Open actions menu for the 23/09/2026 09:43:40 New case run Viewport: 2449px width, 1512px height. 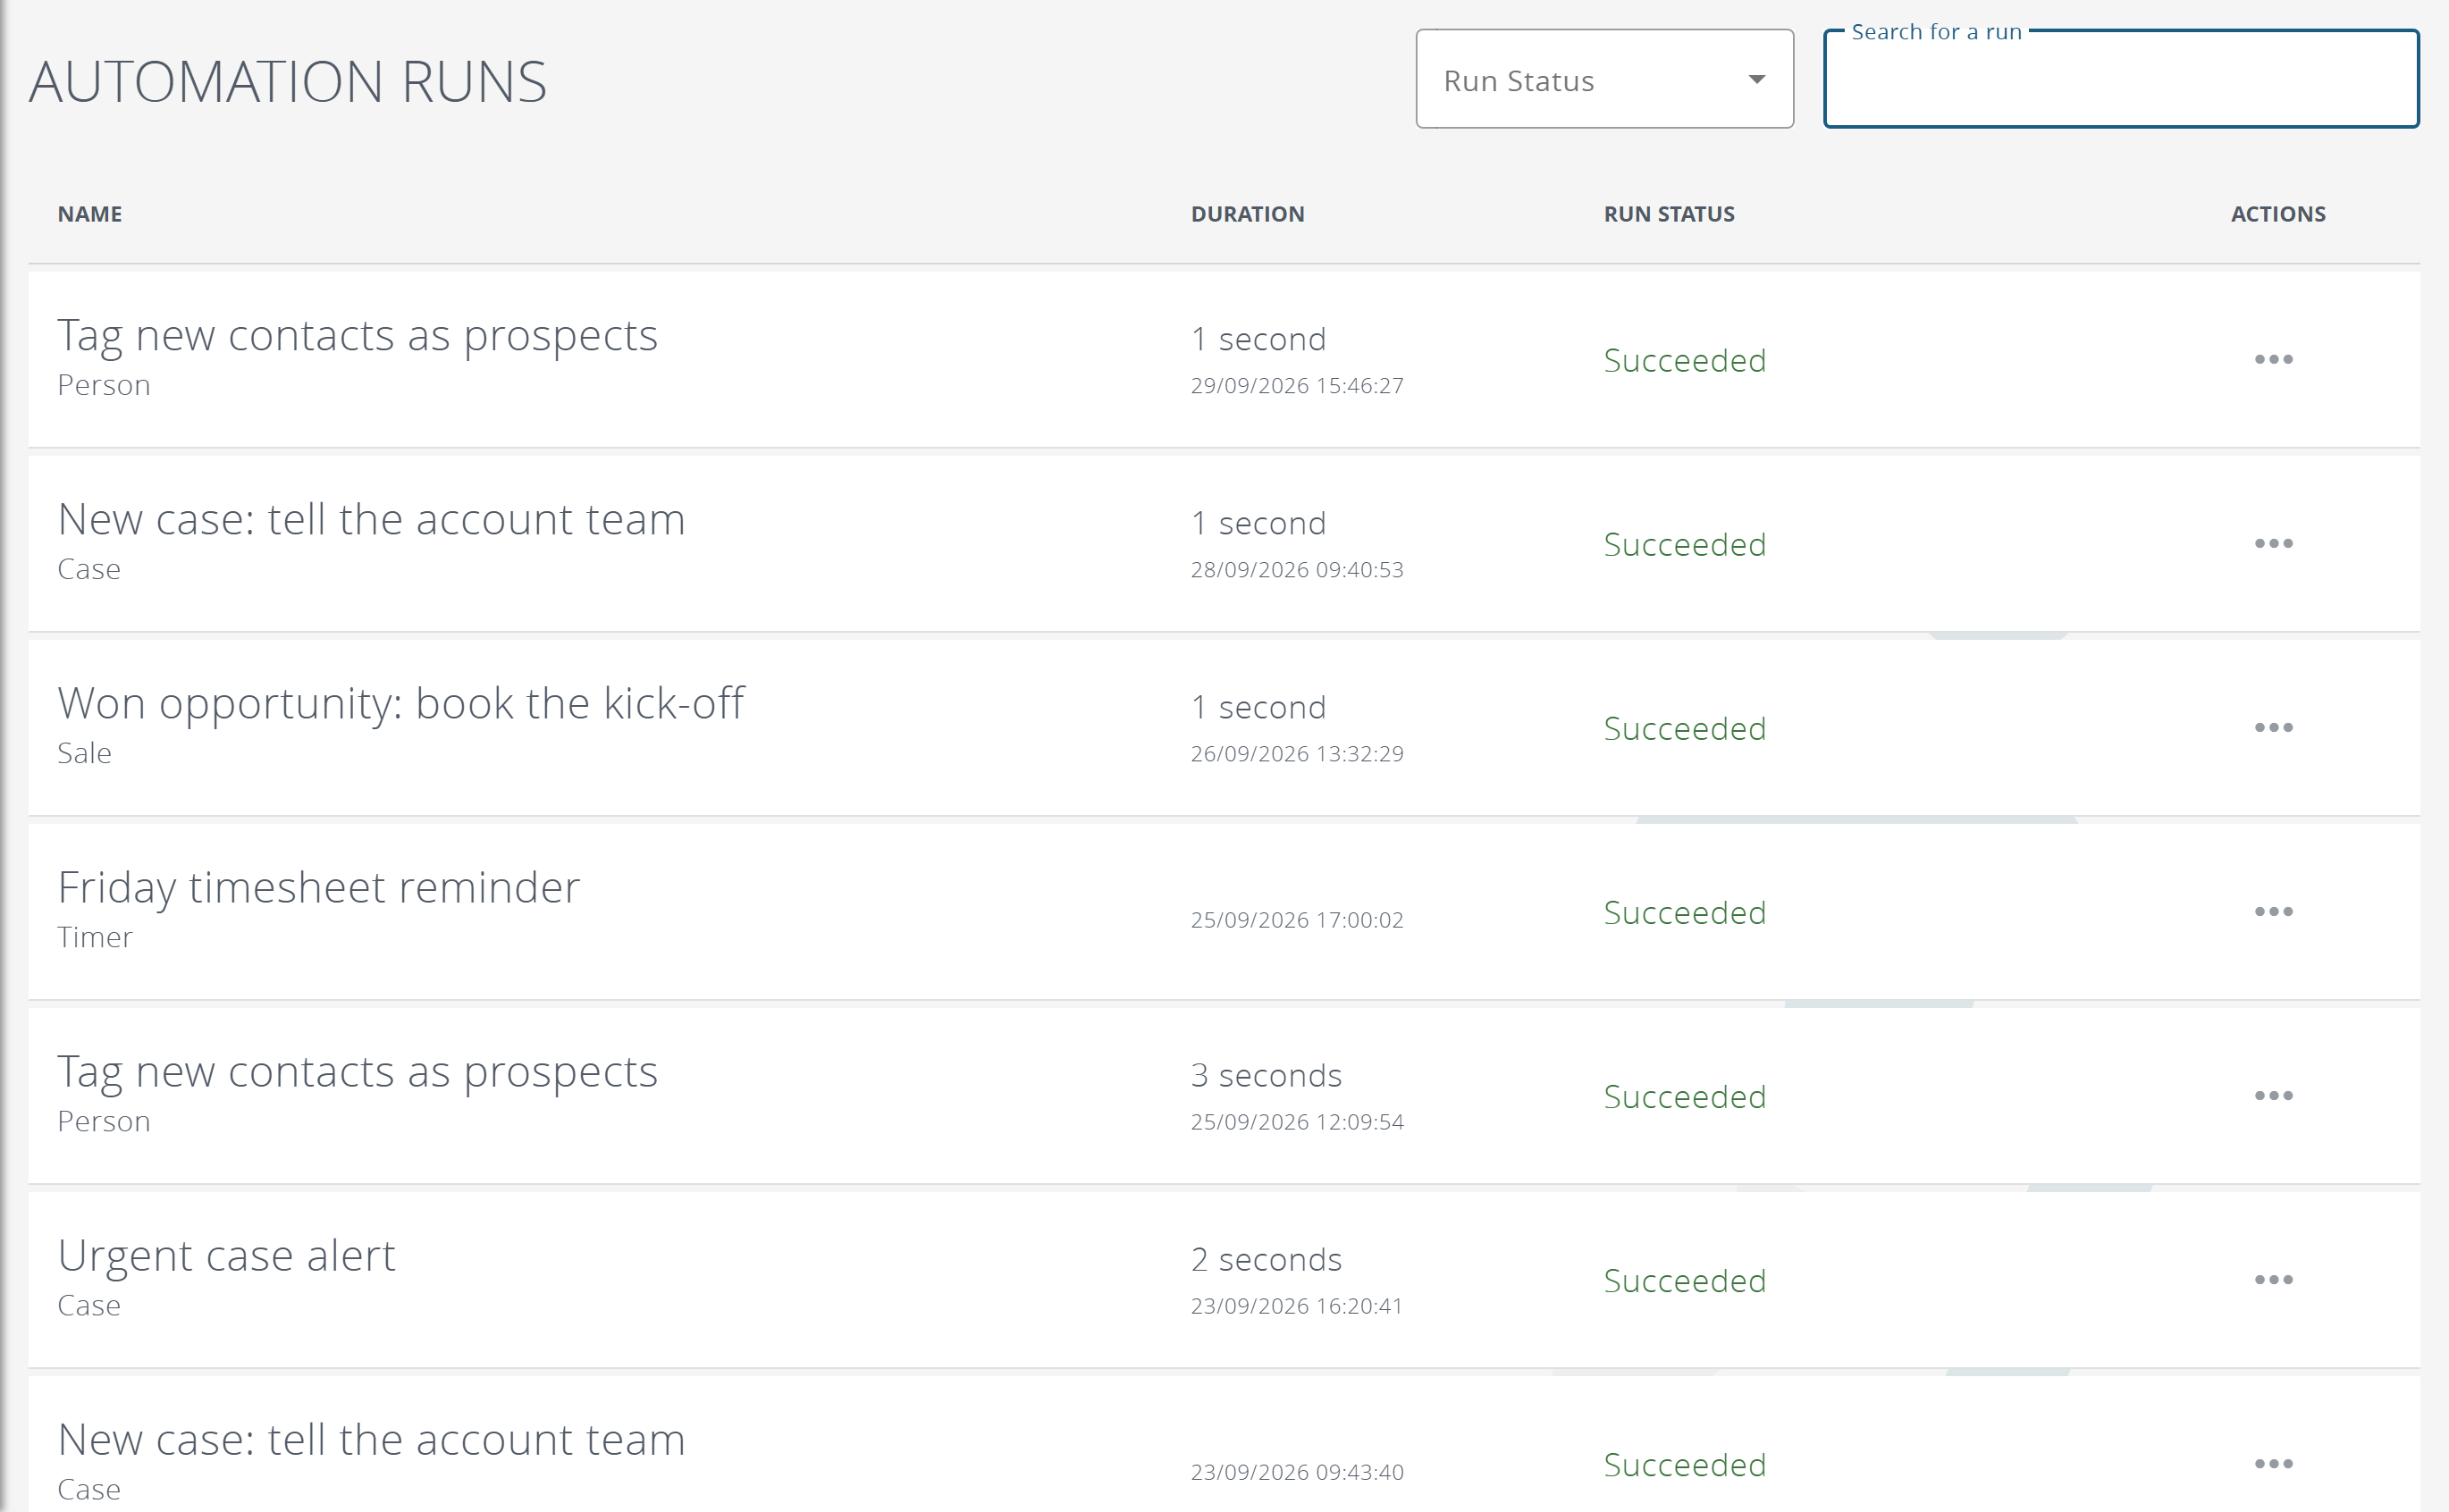[x=2273, y=1463]
